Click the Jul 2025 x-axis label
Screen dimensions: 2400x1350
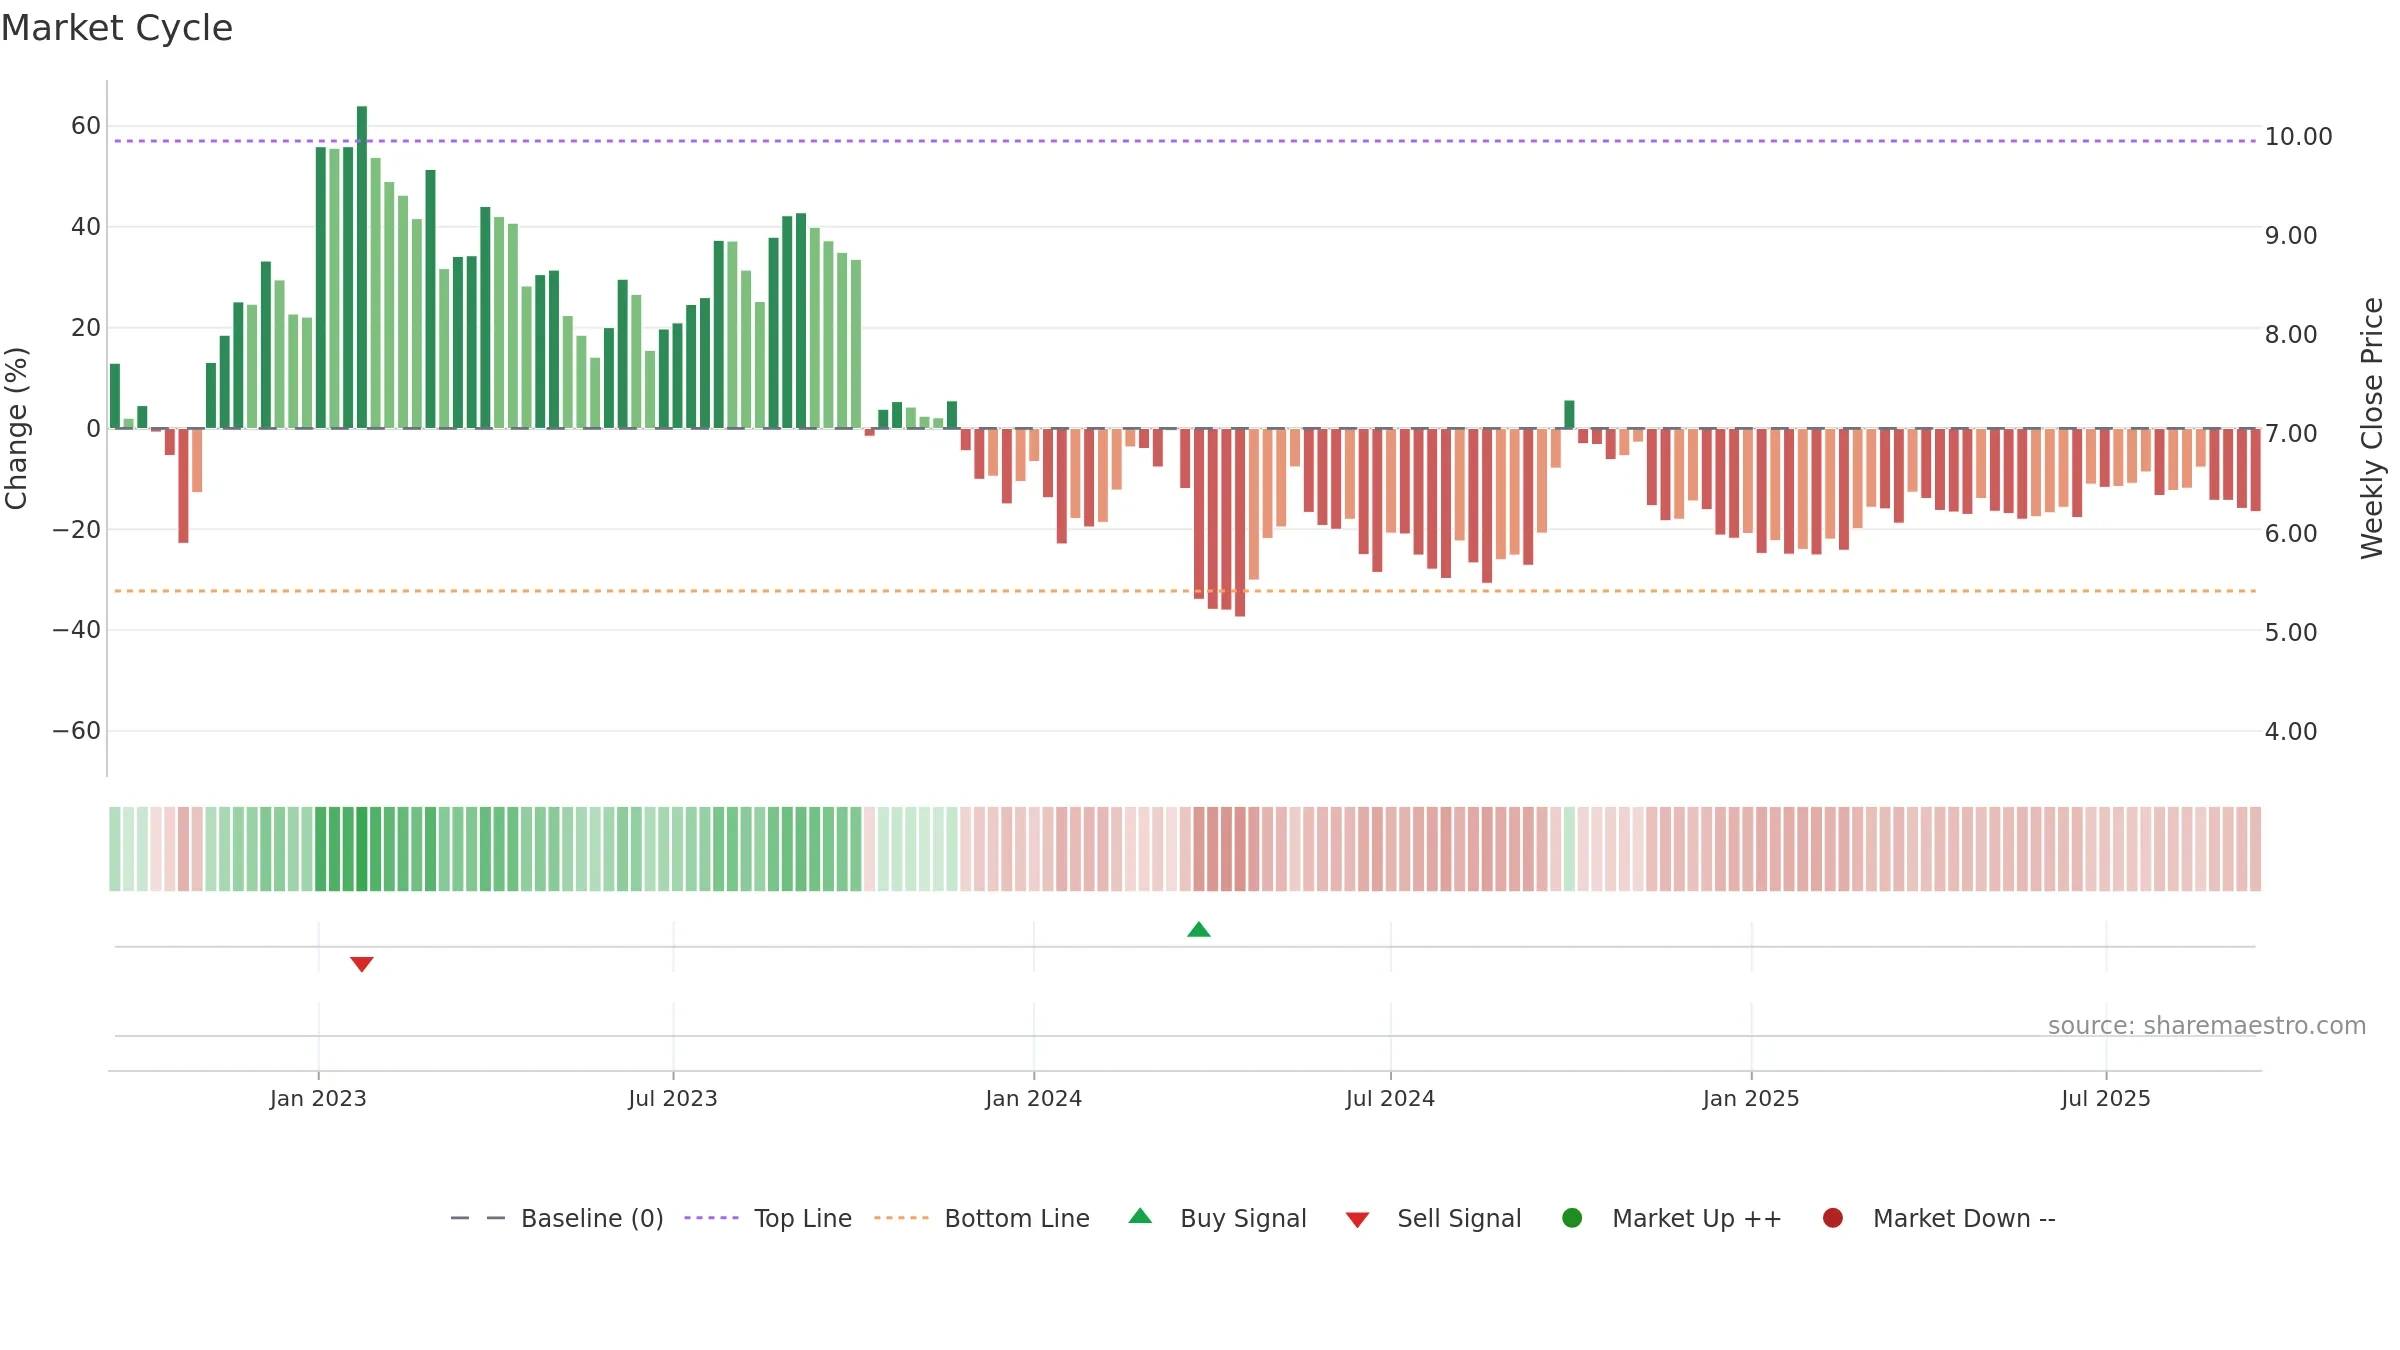(x=2106, y=1099)
